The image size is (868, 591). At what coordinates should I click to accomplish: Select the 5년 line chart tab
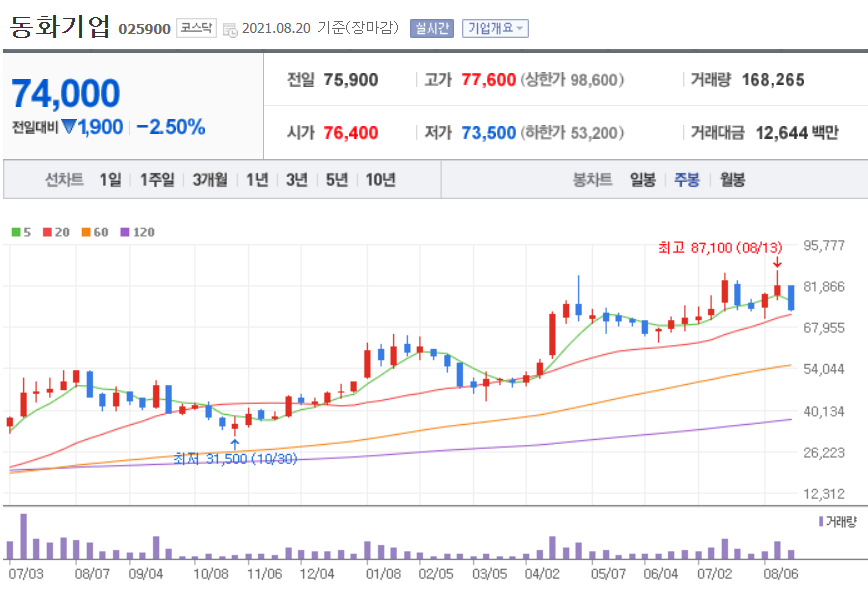tap(337, 179)
